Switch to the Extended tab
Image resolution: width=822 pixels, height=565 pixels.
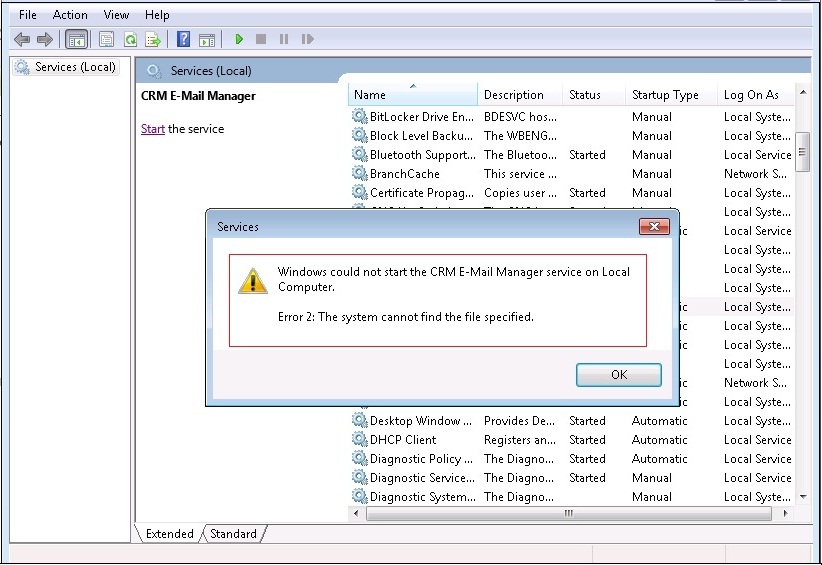coord(169,534)
